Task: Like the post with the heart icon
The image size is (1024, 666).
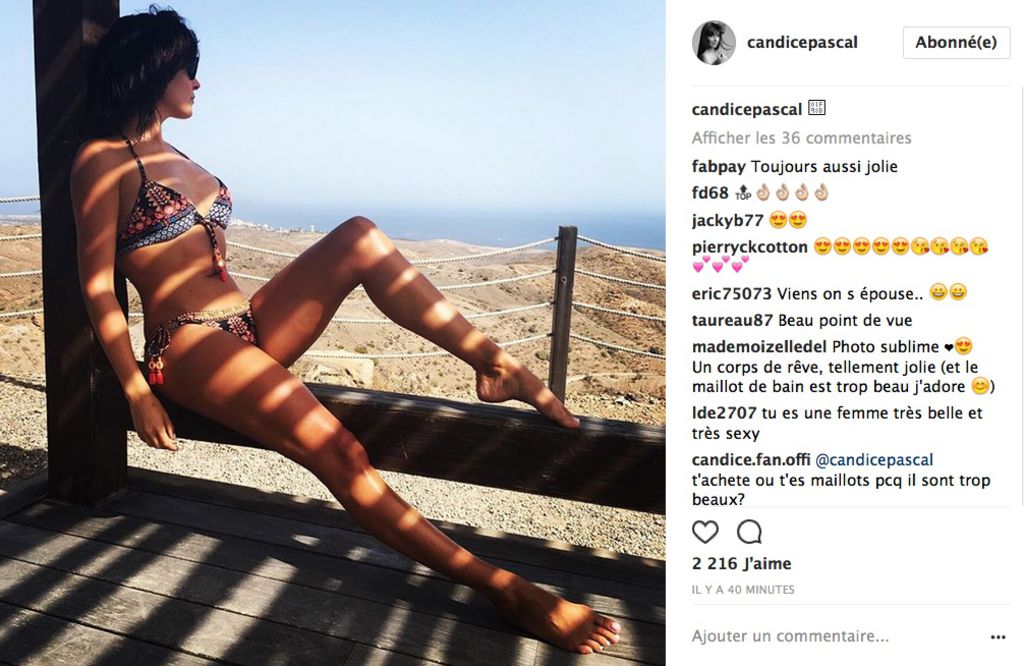Action: tap(705, 532)
